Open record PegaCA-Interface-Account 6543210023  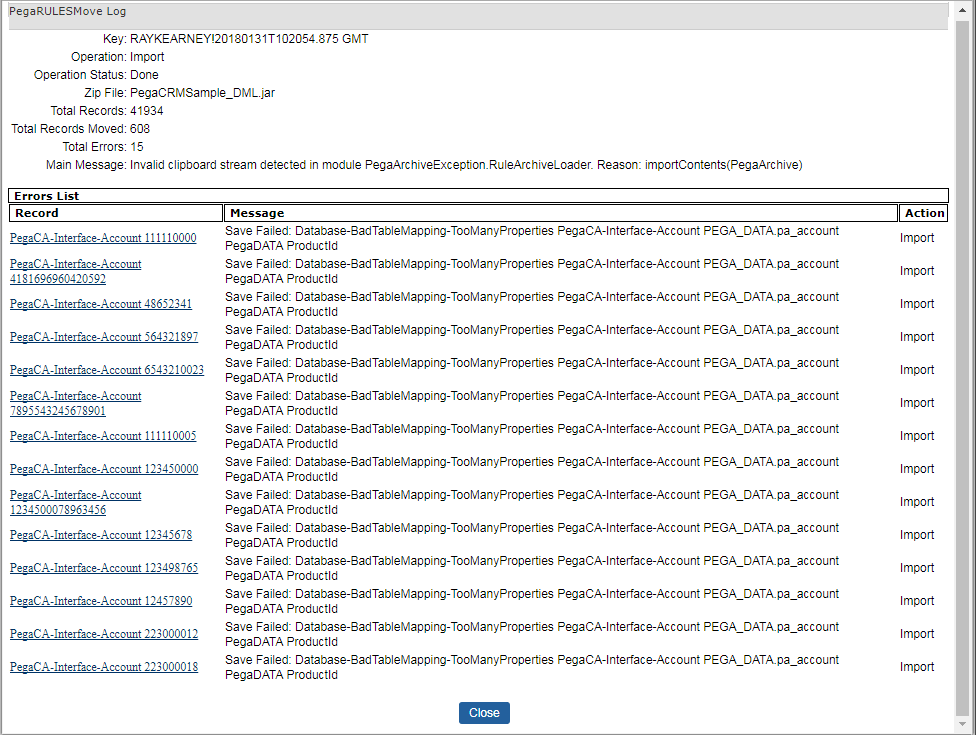pyautogui.click(x=107, y=370)
